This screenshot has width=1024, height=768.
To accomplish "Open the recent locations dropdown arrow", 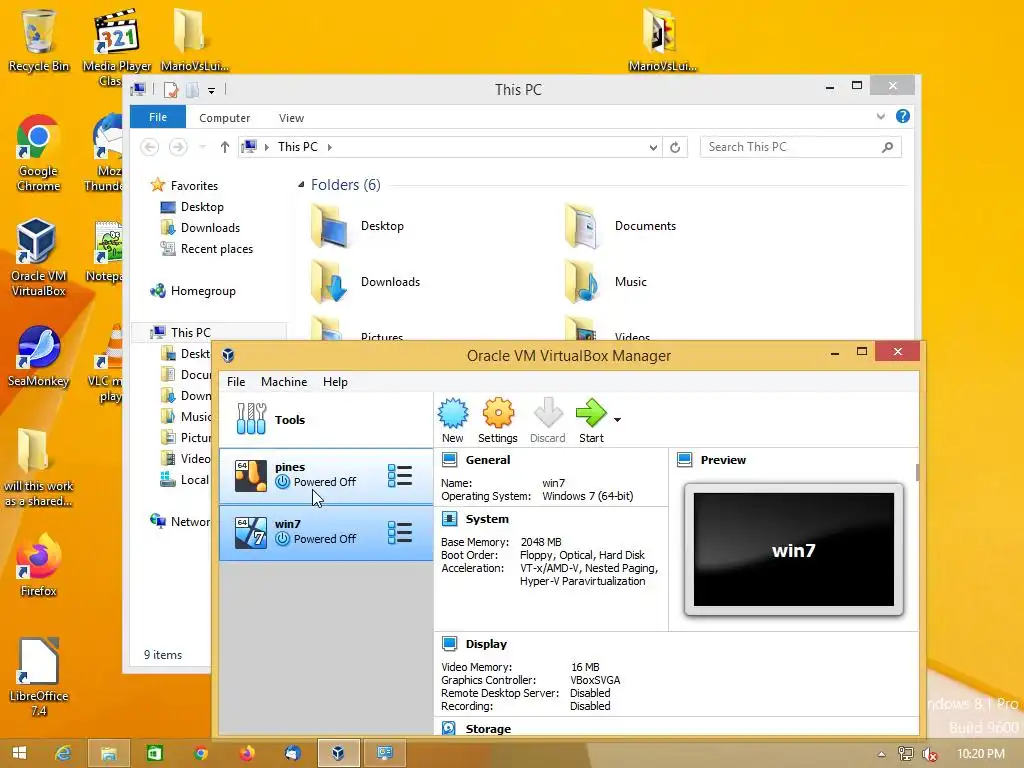I will 202,147.
